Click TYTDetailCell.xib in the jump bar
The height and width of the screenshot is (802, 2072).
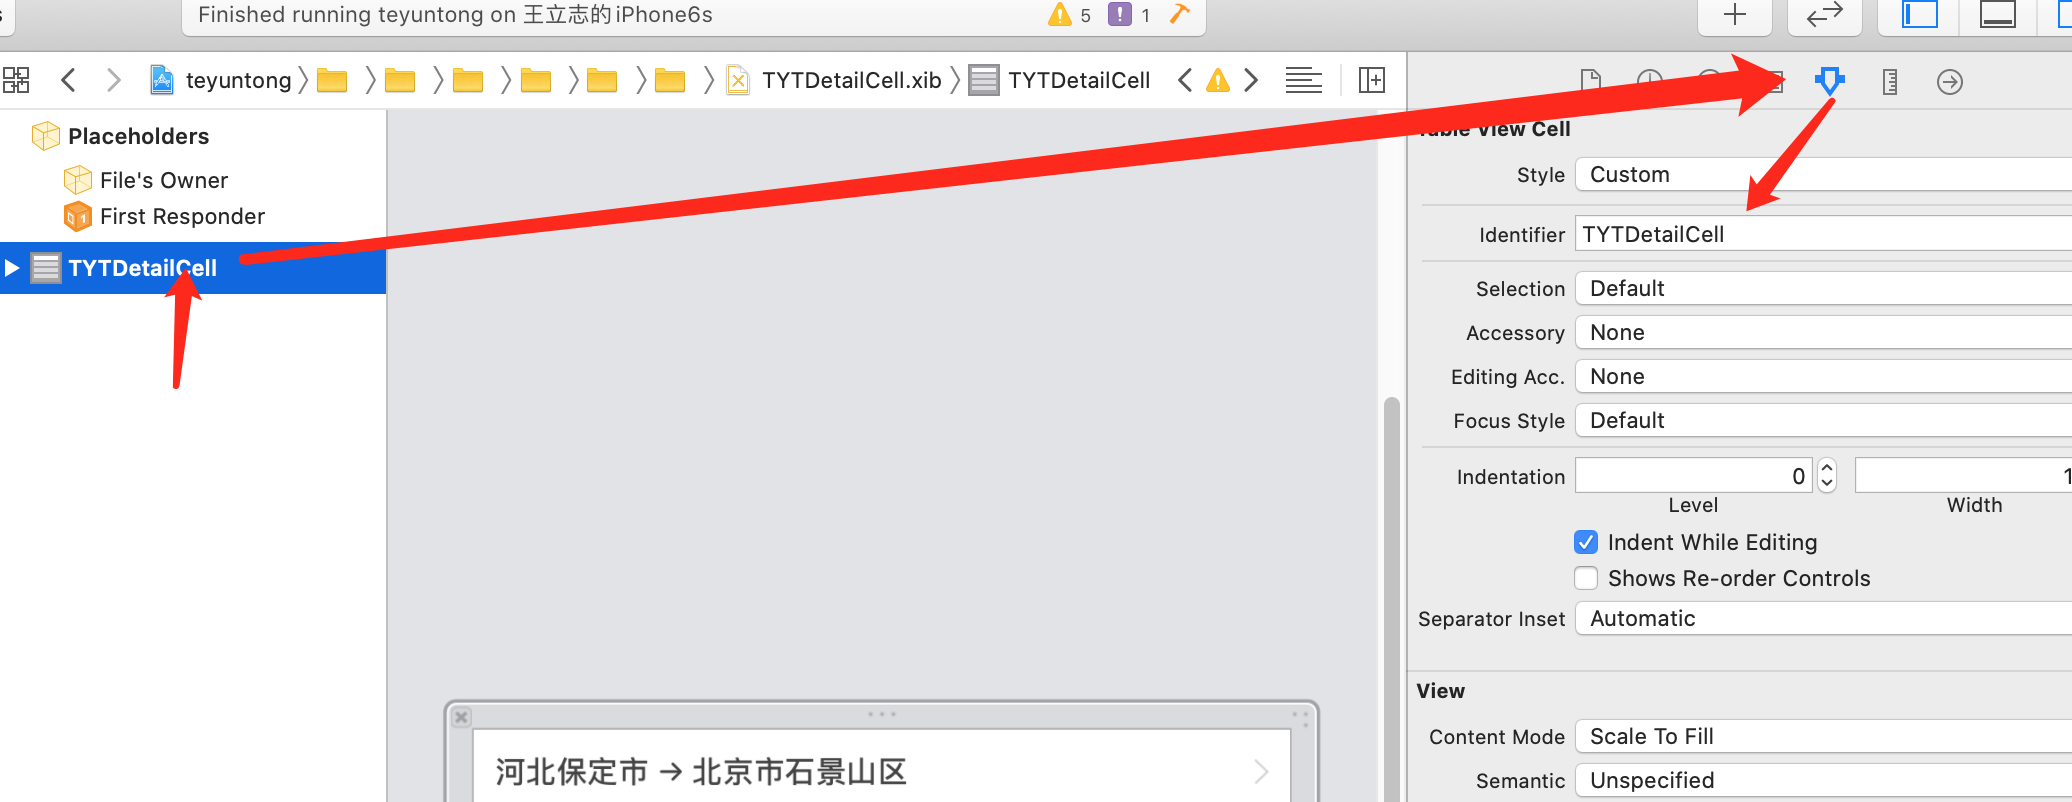click(850, 80)
